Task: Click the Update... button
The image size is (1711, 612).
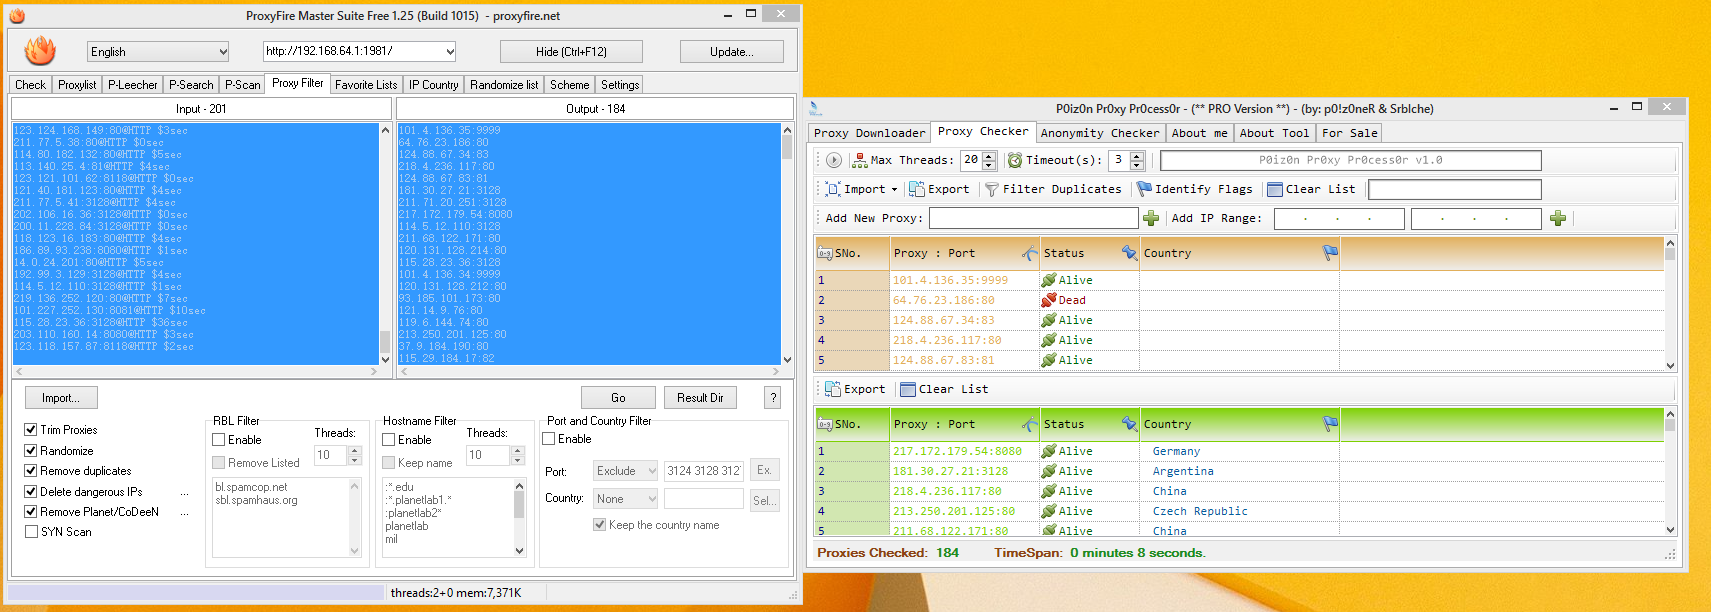Action: pyautogui.click(x=732, y=52)
